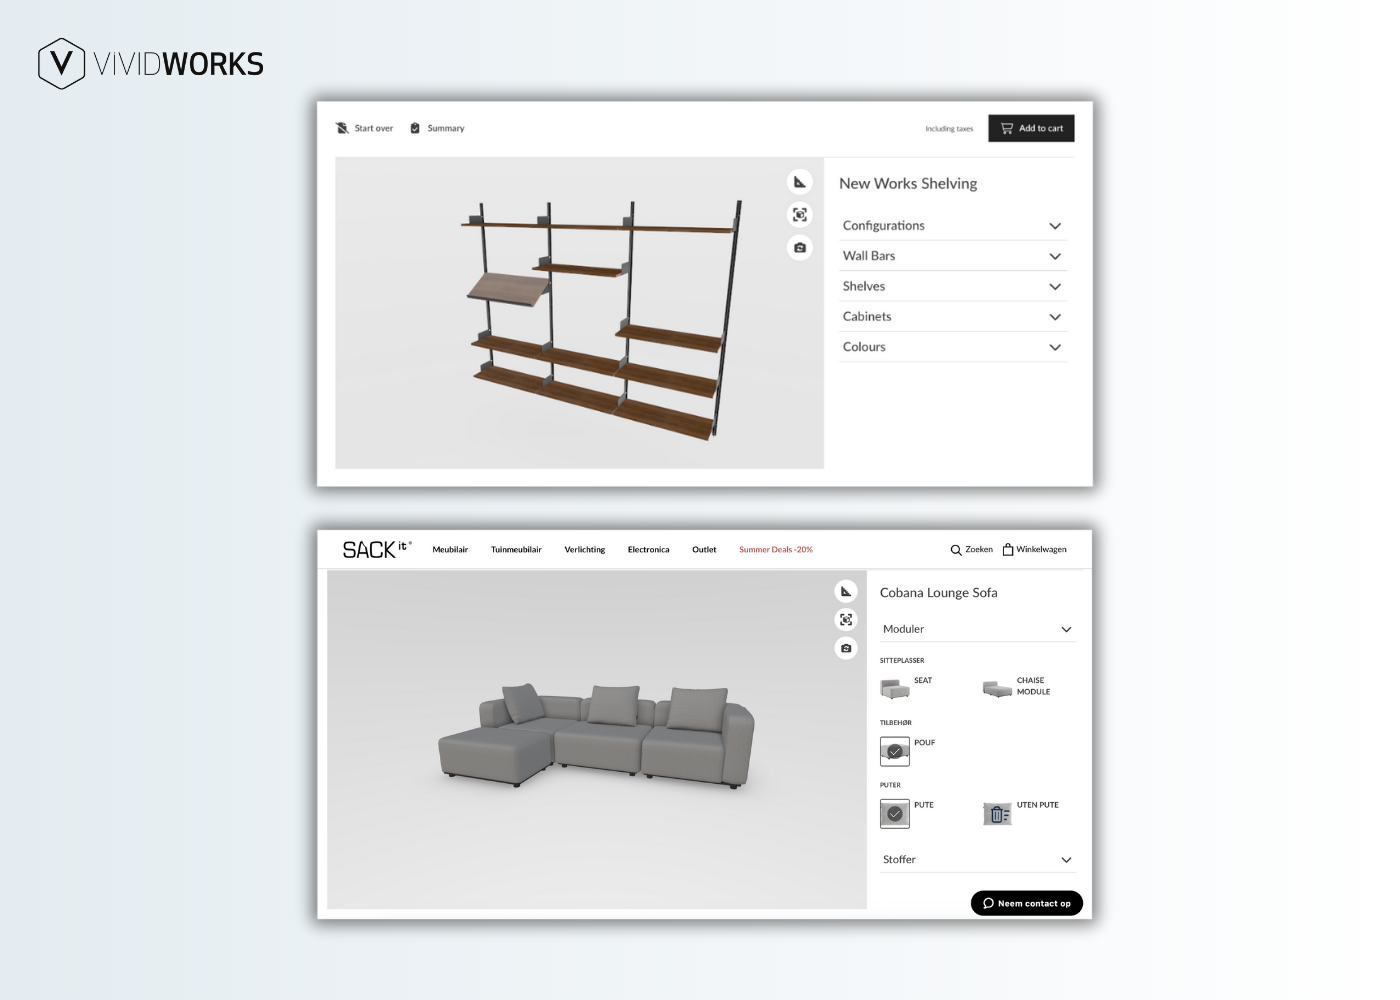Screen dimensions: 1400x1000
Task: Click the fit-to-view icon in shelving viewer
Action: pos(800,215)
